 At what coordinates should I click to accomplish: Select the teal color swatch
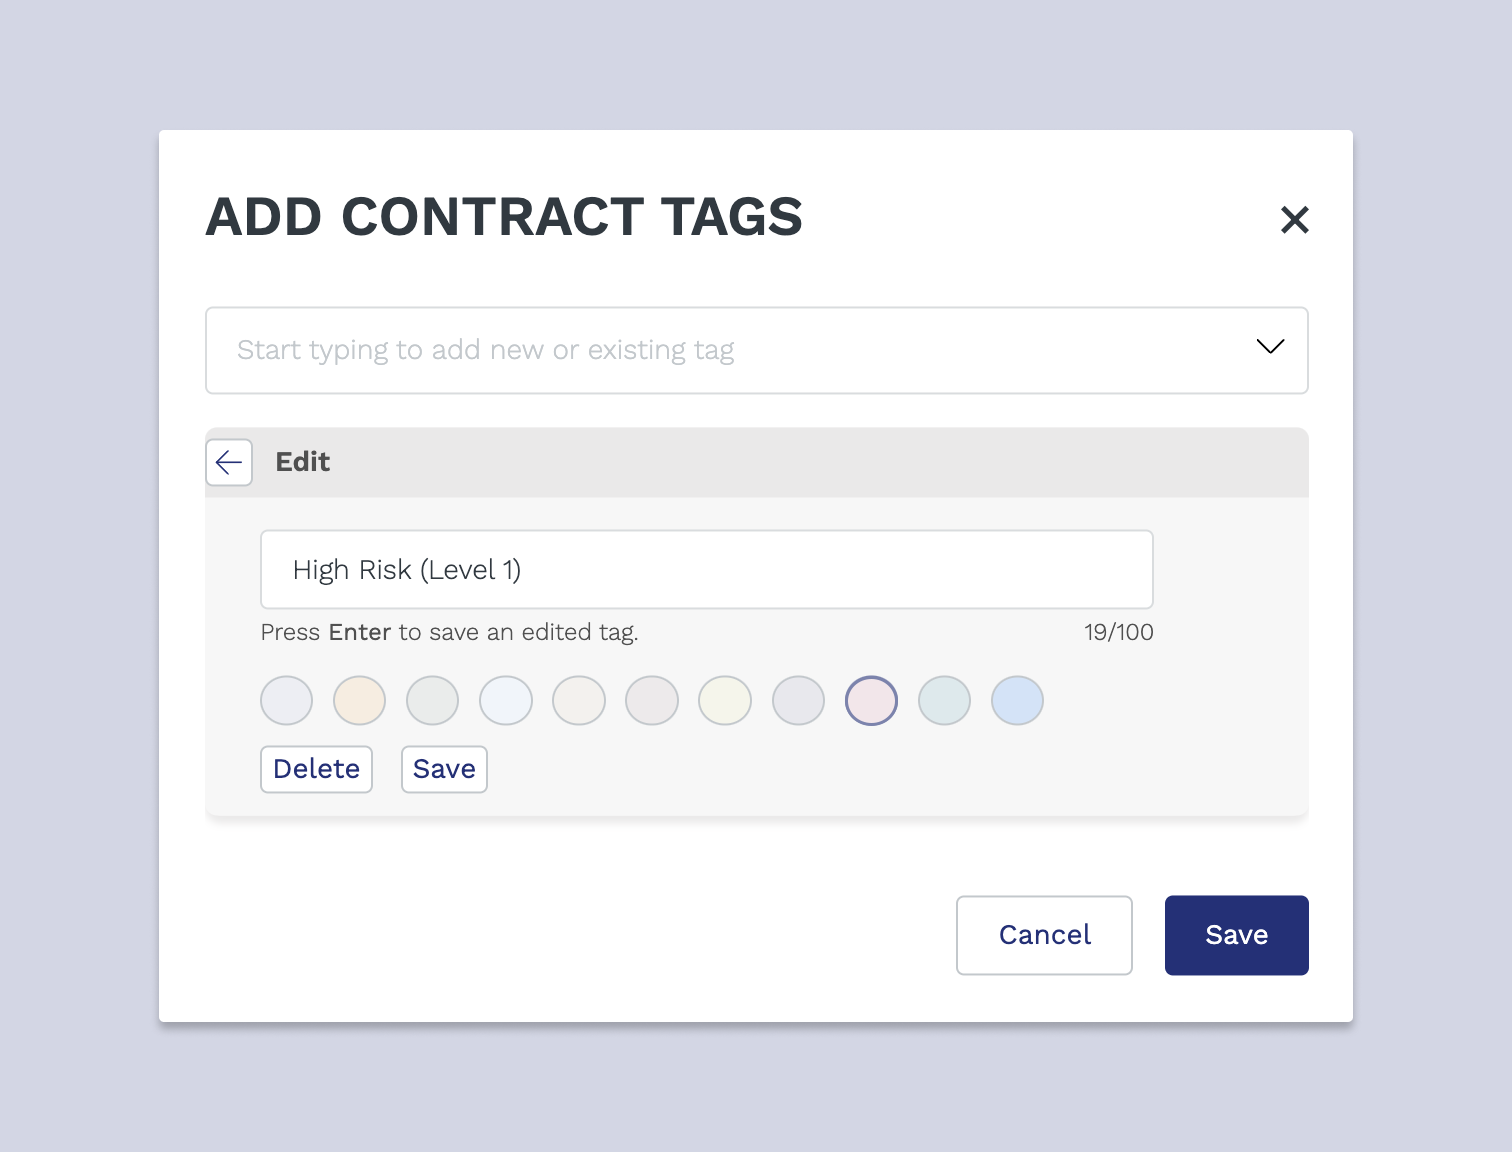pyautogui.click(x=944, y=700)
